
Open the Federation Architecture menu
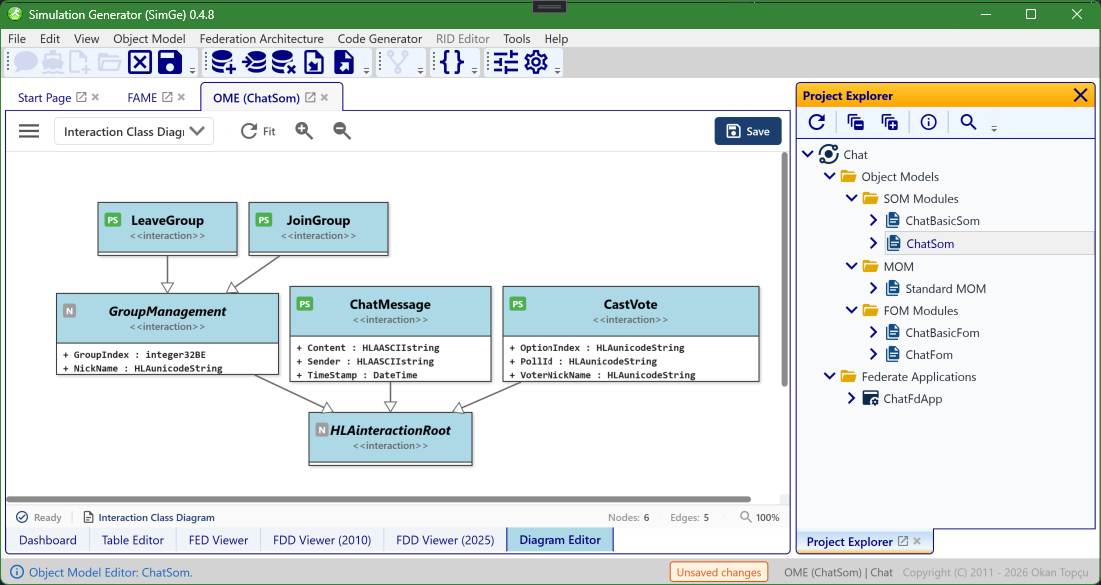pos(261,39)
